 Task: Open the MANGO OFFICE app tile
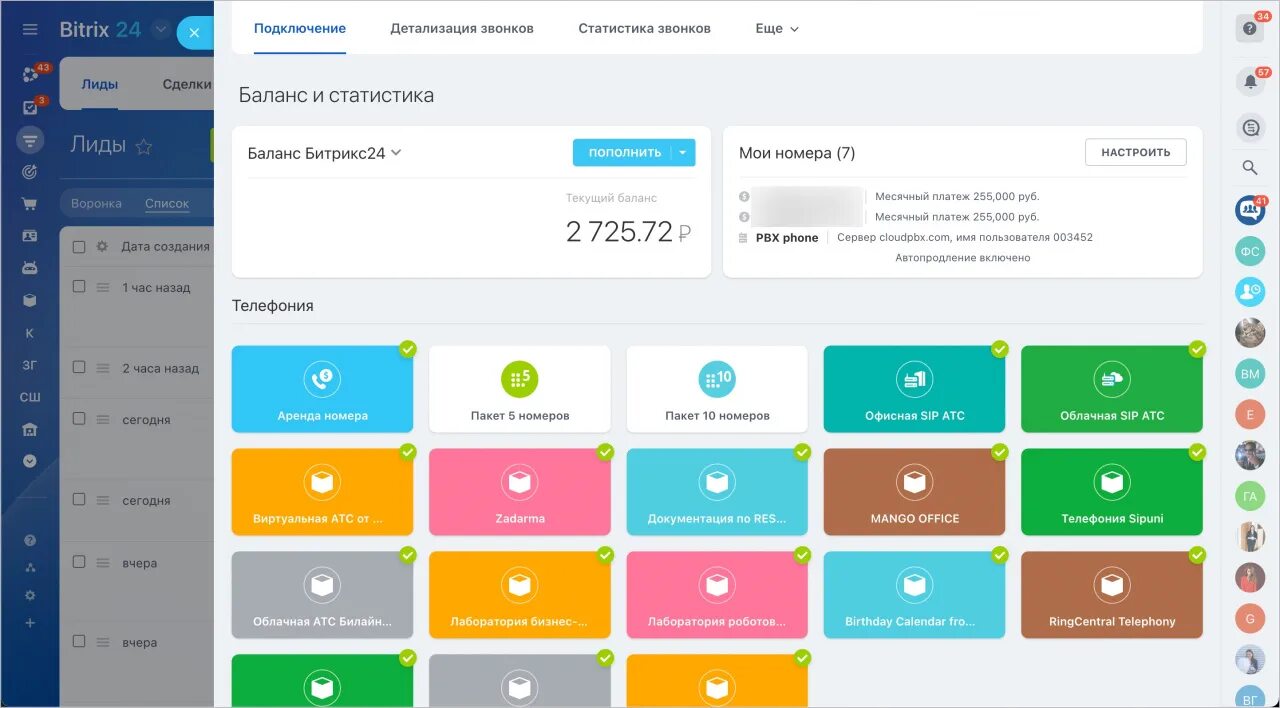click(914, 492)
